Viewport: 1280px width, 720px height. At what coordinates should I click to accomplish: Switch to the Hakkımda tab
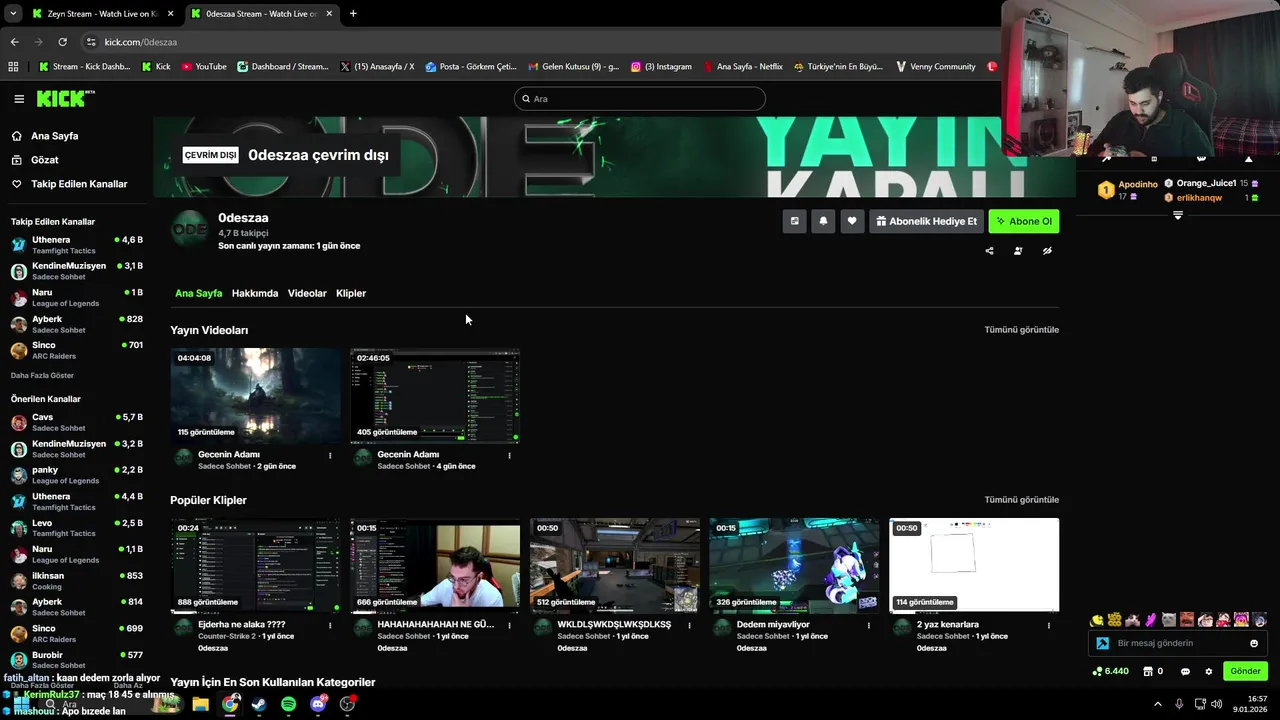[x=255, y=293]
